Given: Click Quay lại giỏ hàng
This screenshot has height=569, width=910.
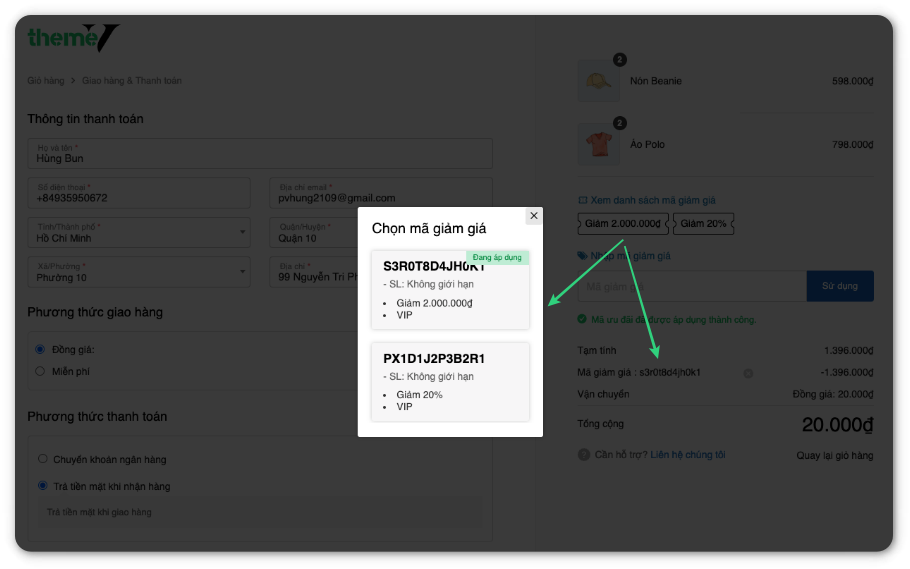Looking at the screenshot, I should click(835, 455).
